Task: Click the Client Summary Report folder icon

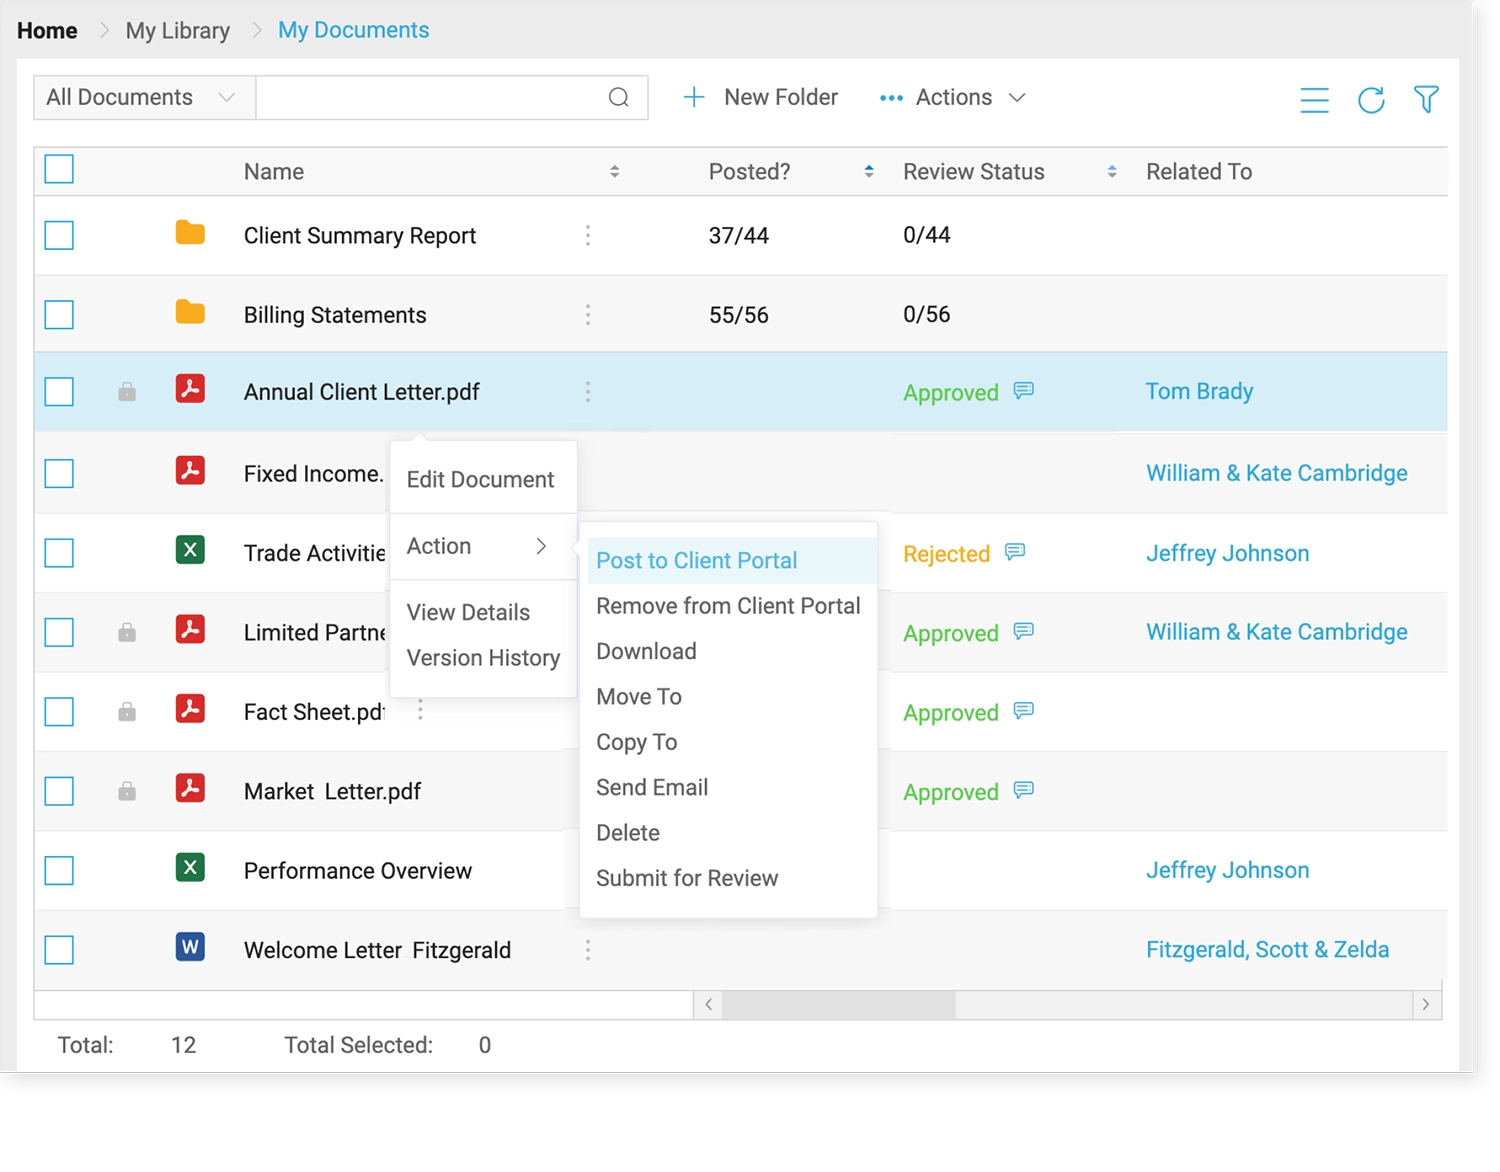Action: point(190,233)
